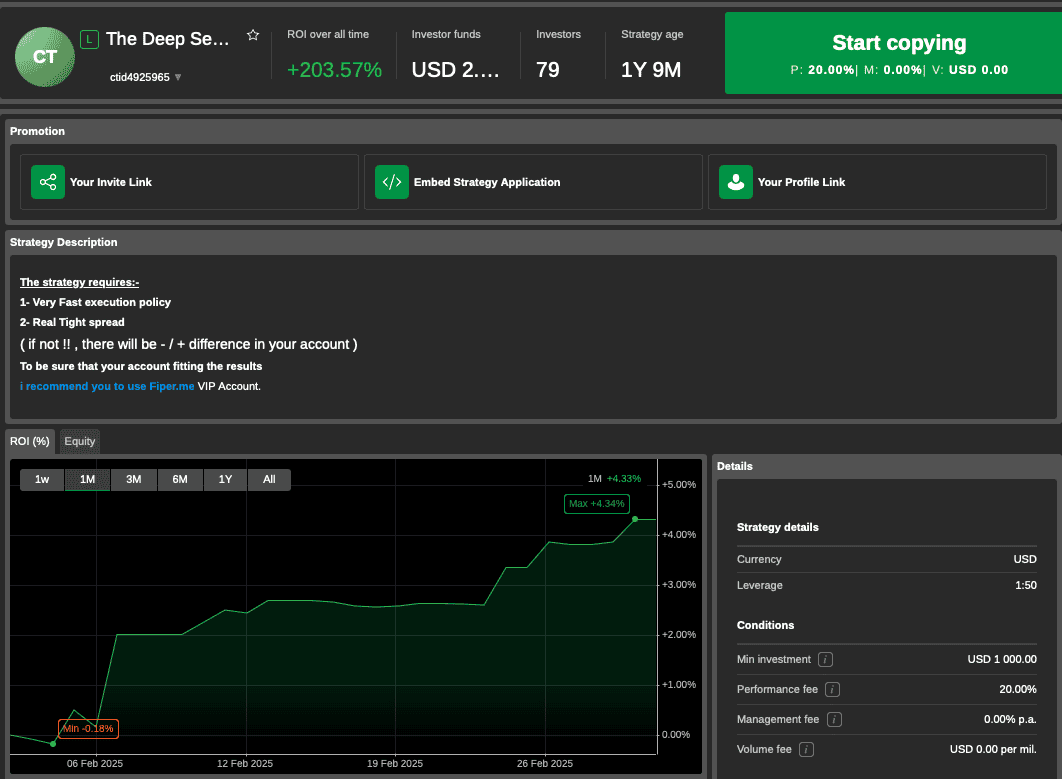The width and height of the screenshot is (1062, 779).
Task: Select the 1Y chart range
Action: tap(225, 480)
